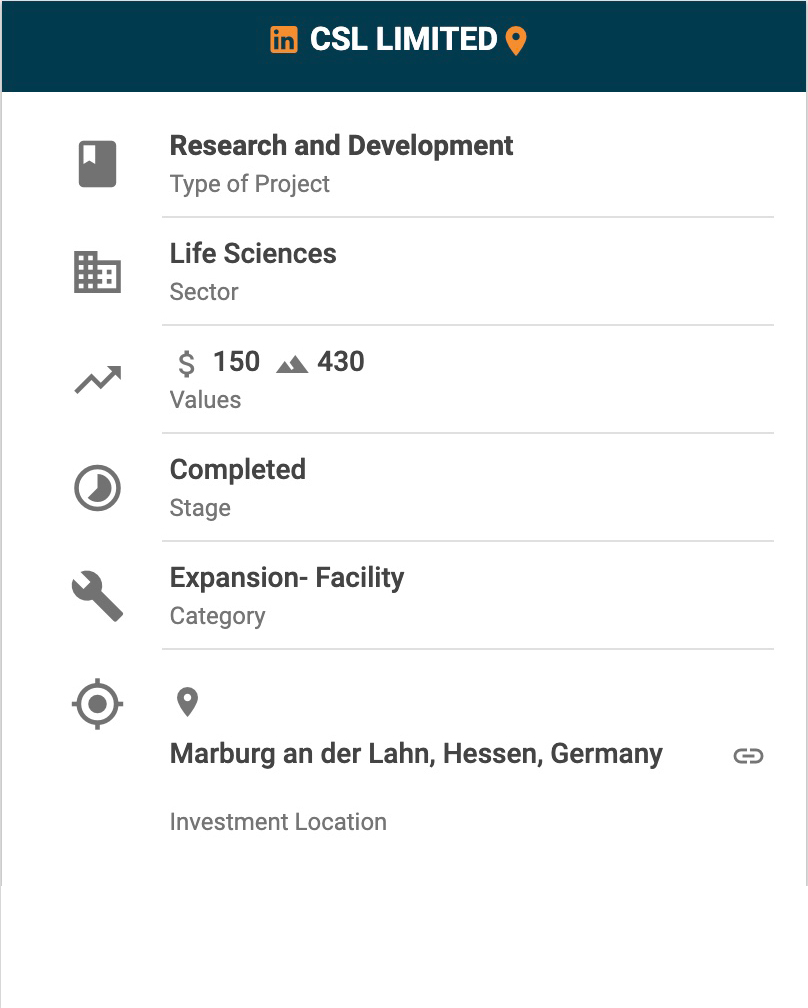The image size is (808, 1008).
Task: Click the Completed stage value
Action: coord(238,470)
